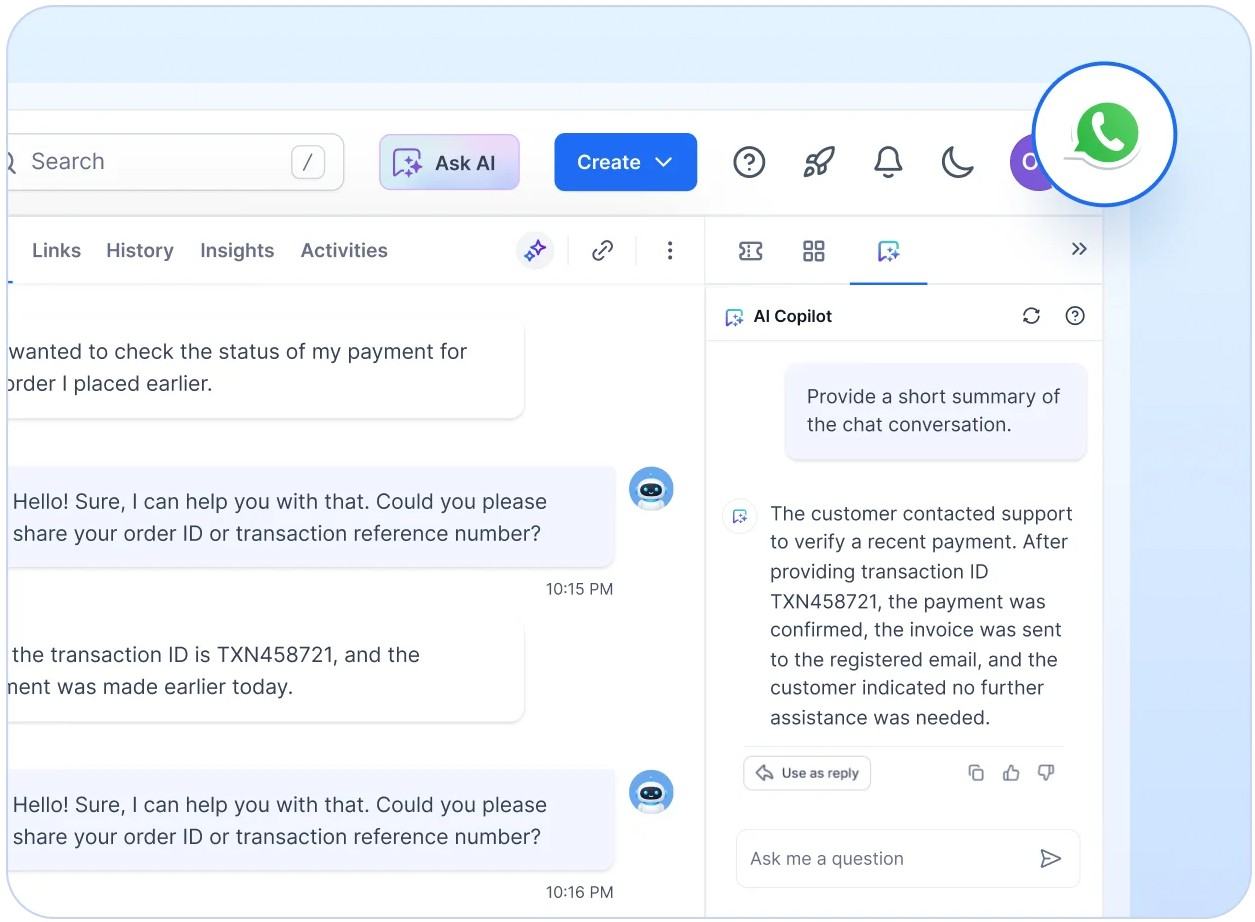Open the Create dropdown menu

coord(625,162)
